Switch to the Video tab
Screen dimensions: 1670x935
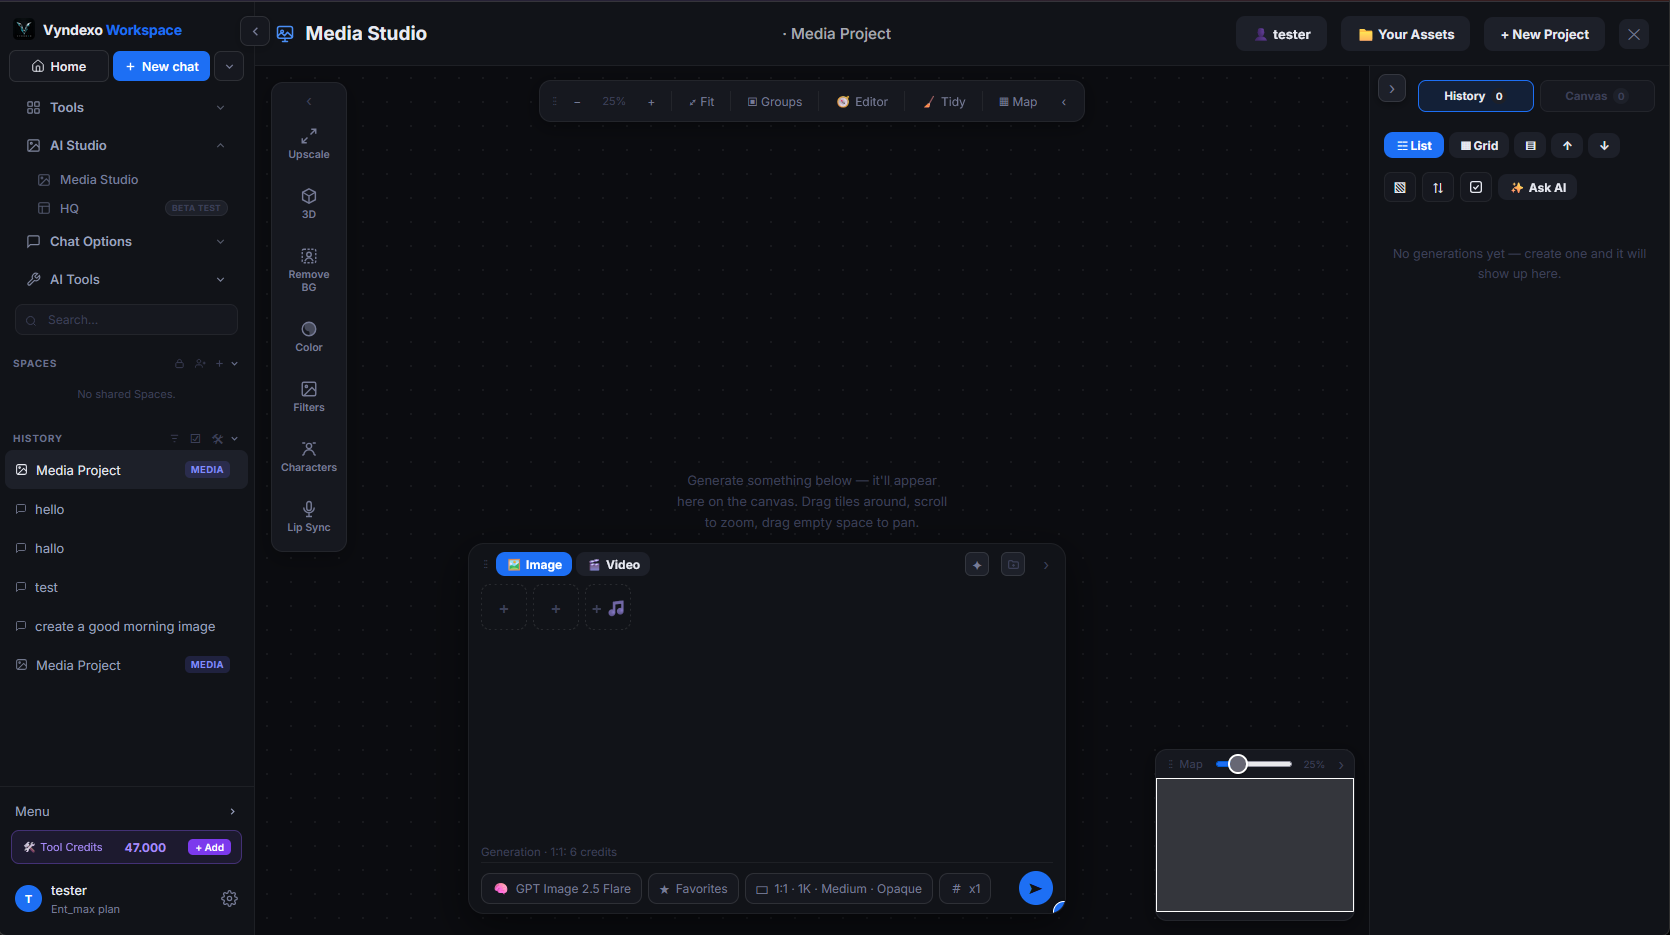[613, 565]
